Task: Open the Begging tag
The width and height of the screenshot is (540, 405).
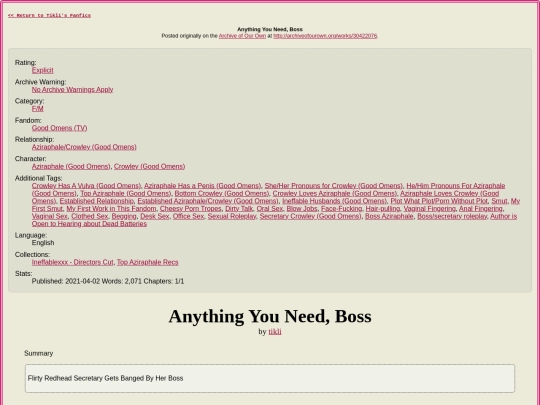Action: [x=124, y=216]
